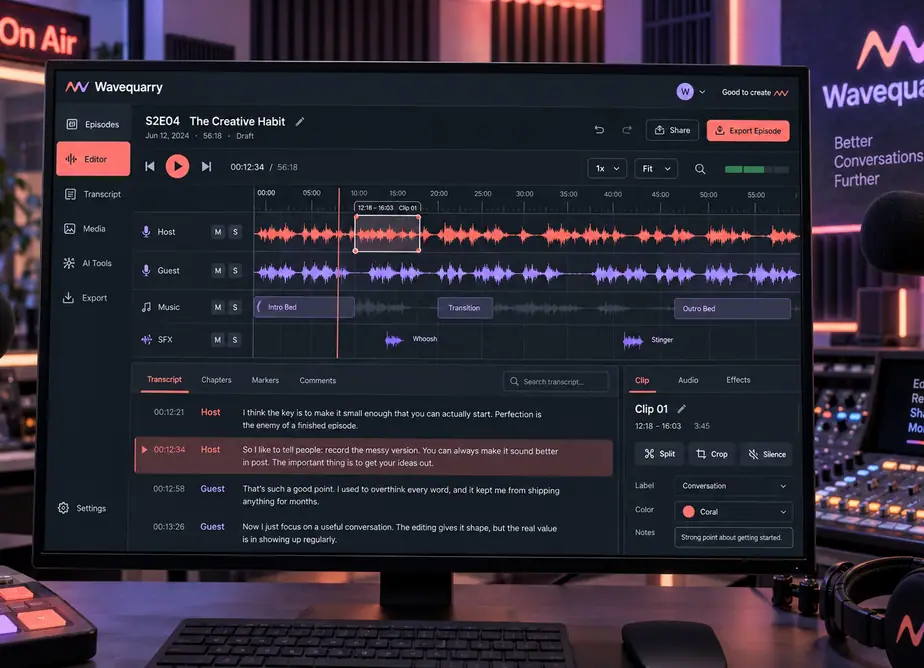Click the edit pencil beside The Creative Habit
Viewport: 924px width, 668px height.
(300, 121)
